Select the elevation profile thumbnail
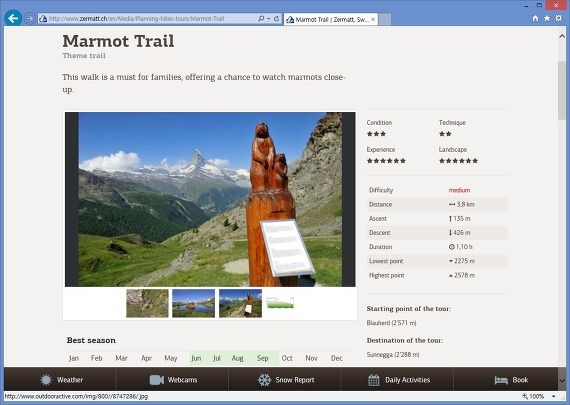The height and width of the screenshot is (405, 570). [x=280, y=302]
